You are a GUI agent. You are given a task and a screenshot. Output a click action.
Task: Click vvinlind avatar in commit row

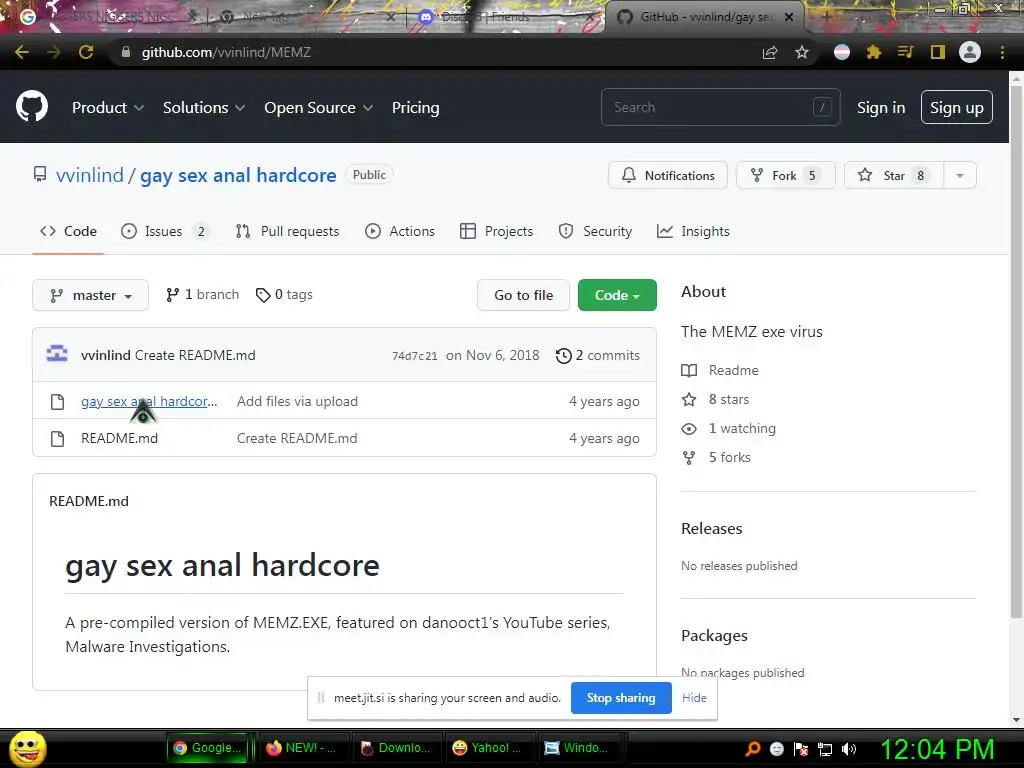pos(57,355)
